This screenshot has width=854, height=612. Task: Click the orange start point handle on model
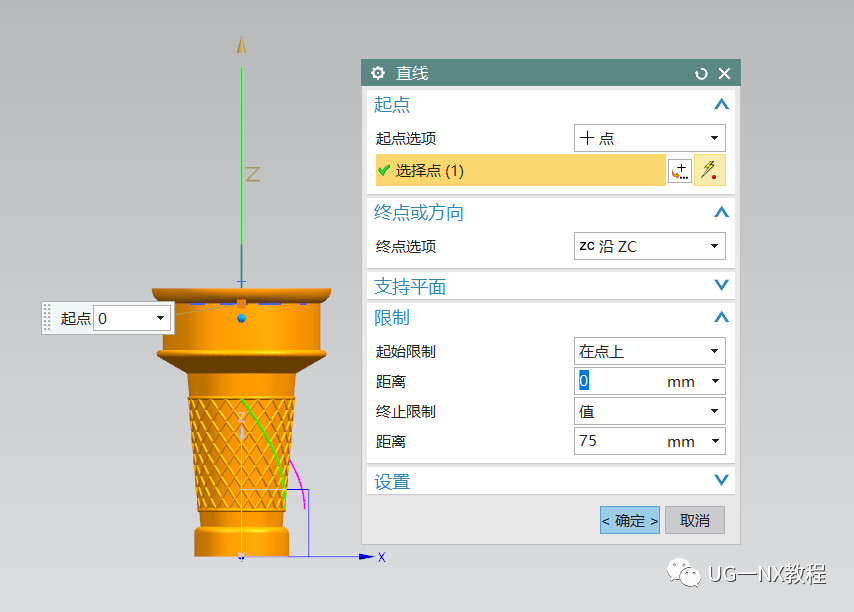(241, 303)
